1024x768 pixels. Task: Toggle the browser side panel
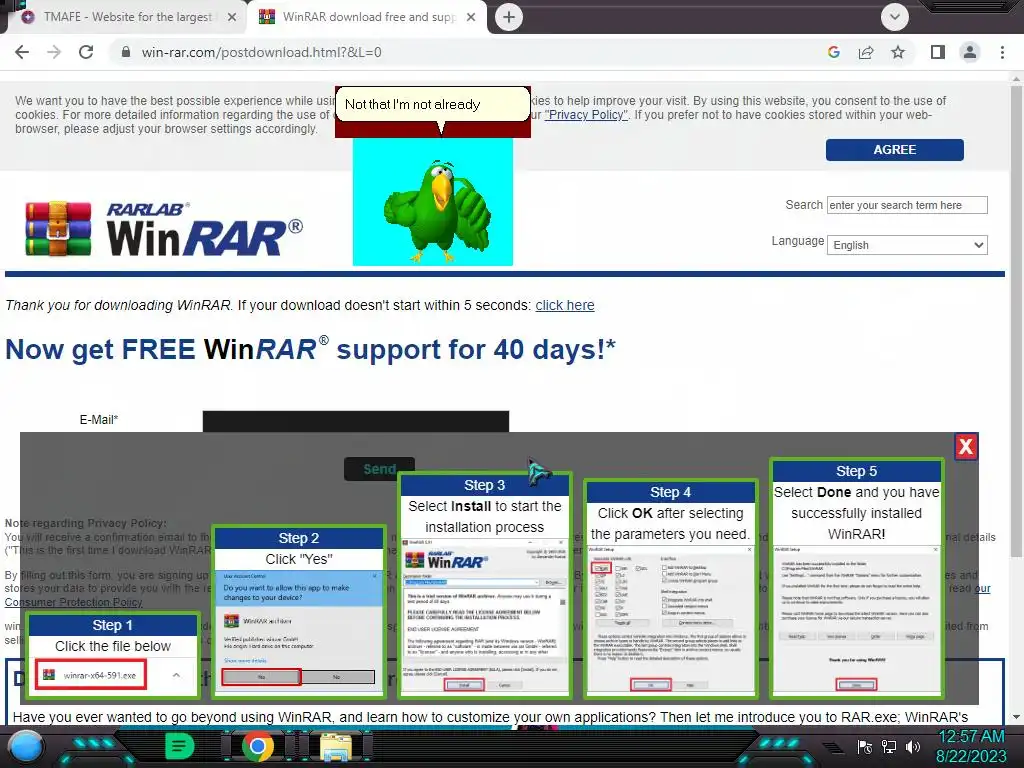pos(938,52)
